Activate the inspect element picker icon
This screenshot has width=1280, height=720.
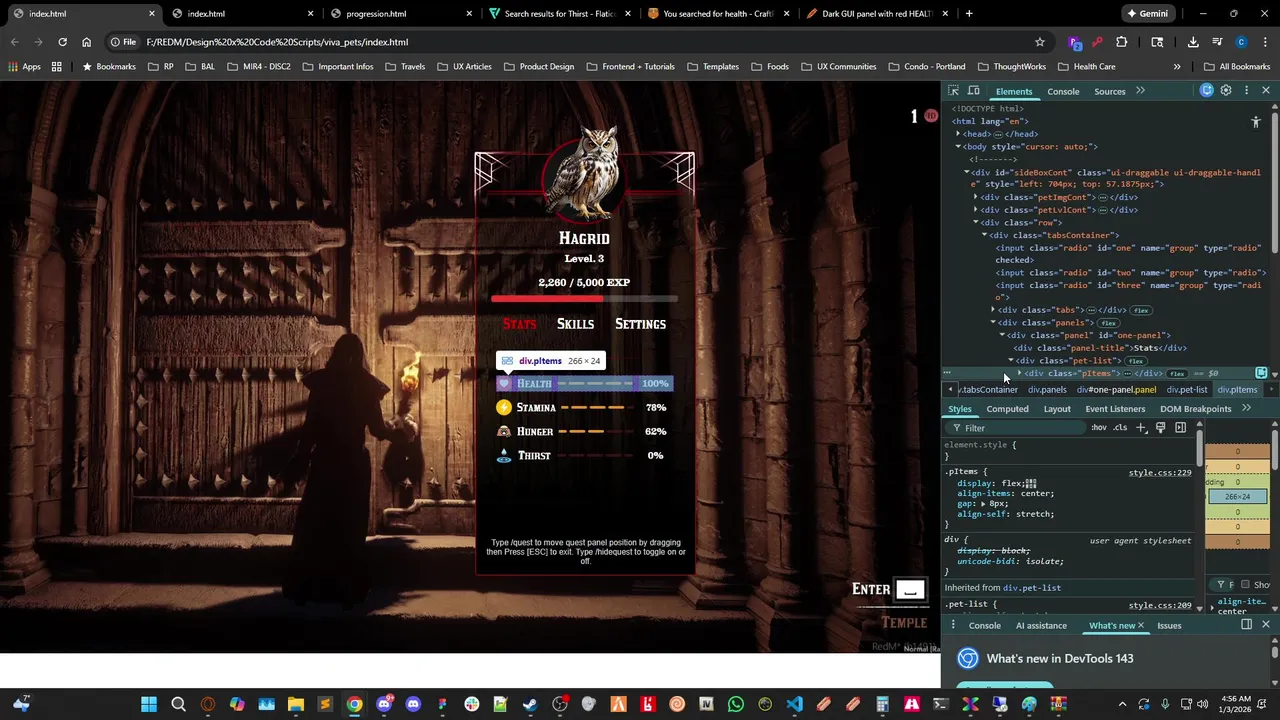point(953,91)
